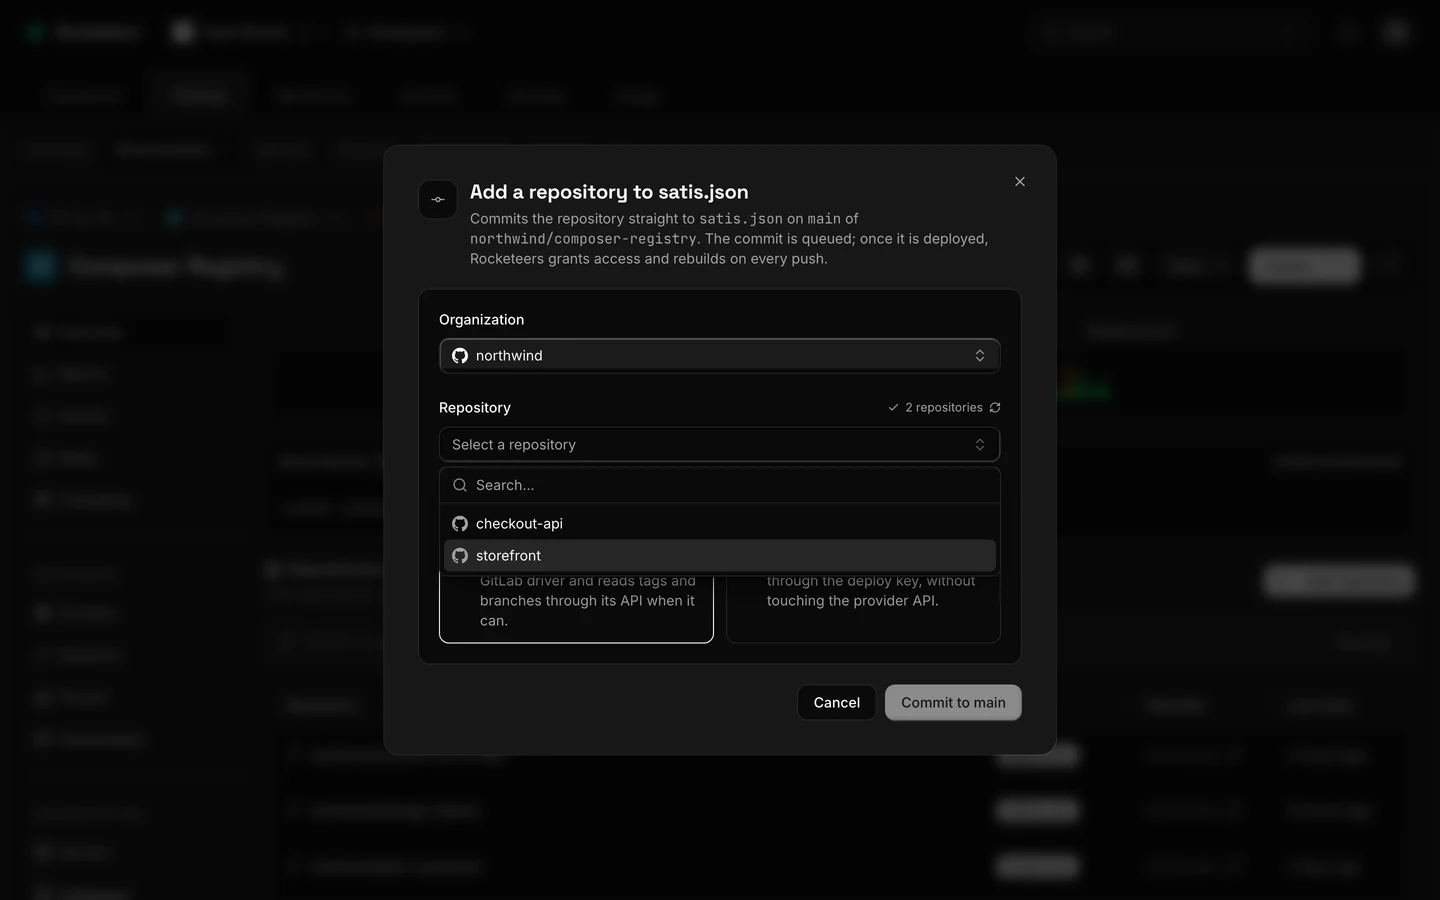1440x900 pixels.
Task: Click the Repository field label
Action: pos(475,408)
